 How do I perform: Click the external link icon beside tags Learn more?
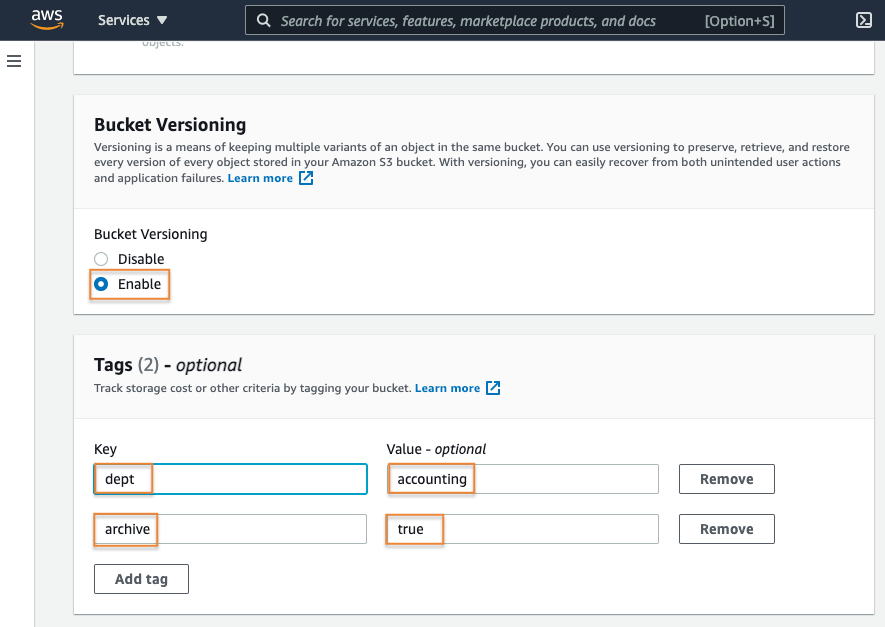pos(492,388)
